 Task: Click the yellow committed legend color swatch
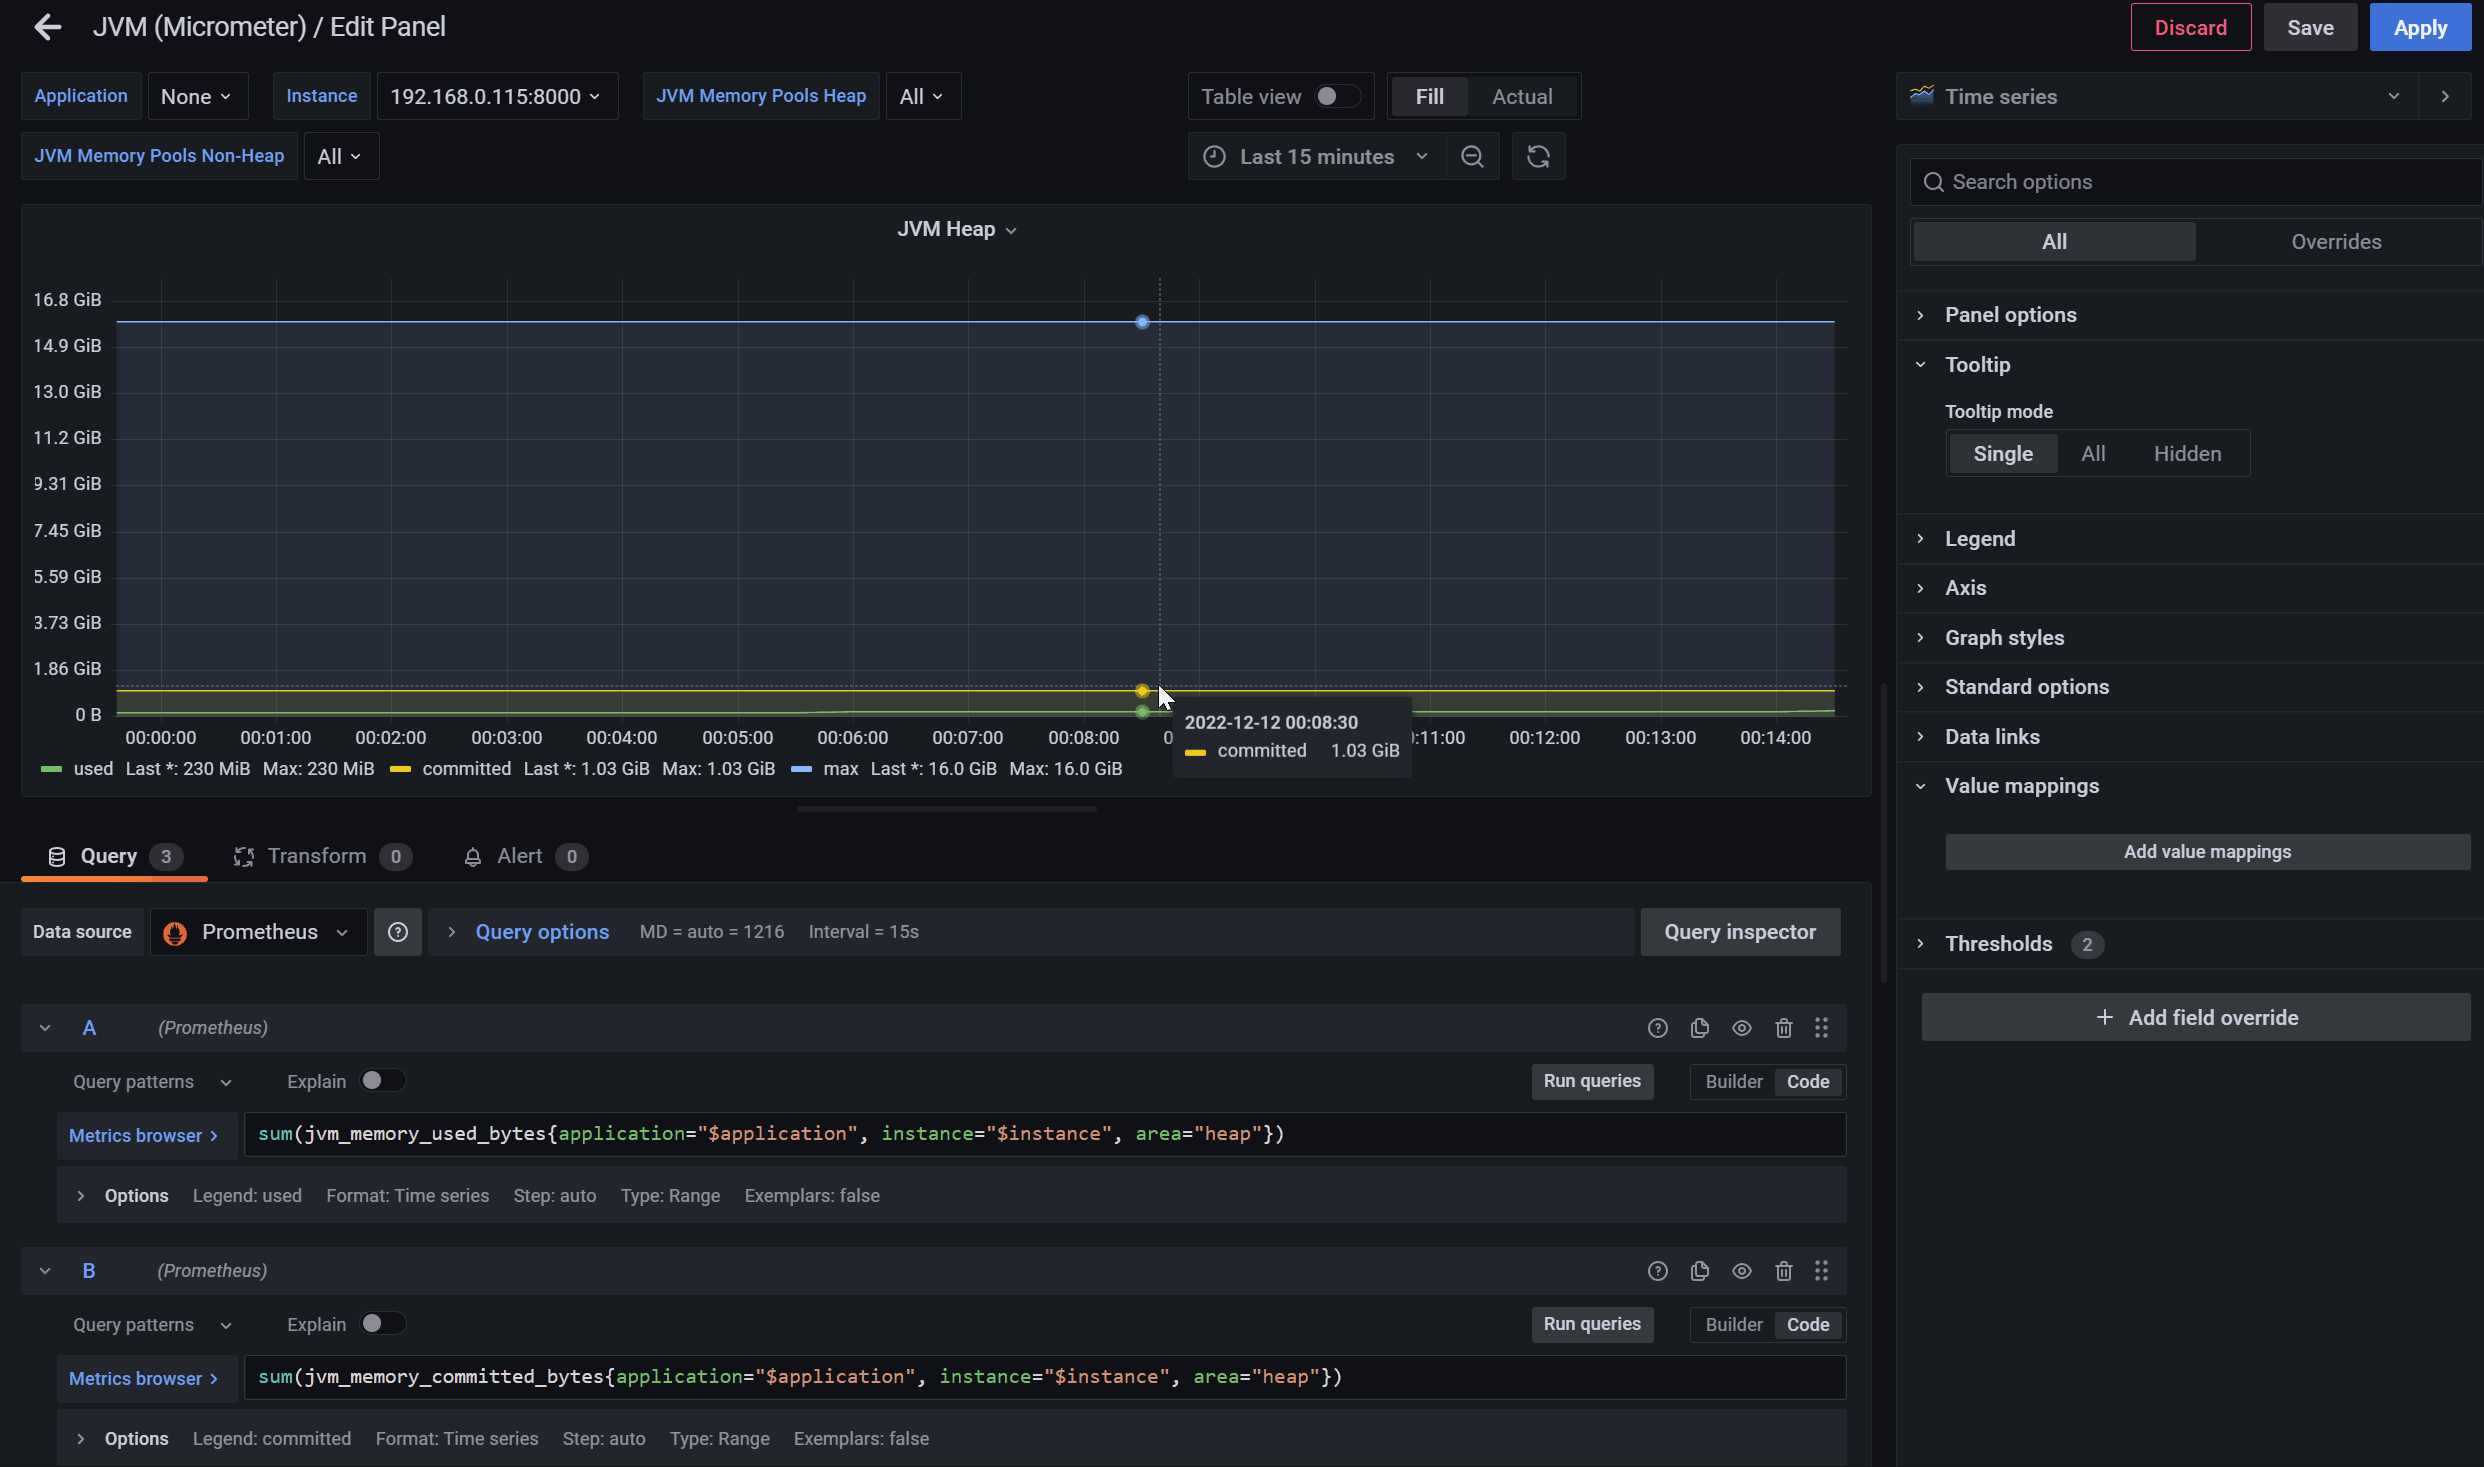point(400,769)
